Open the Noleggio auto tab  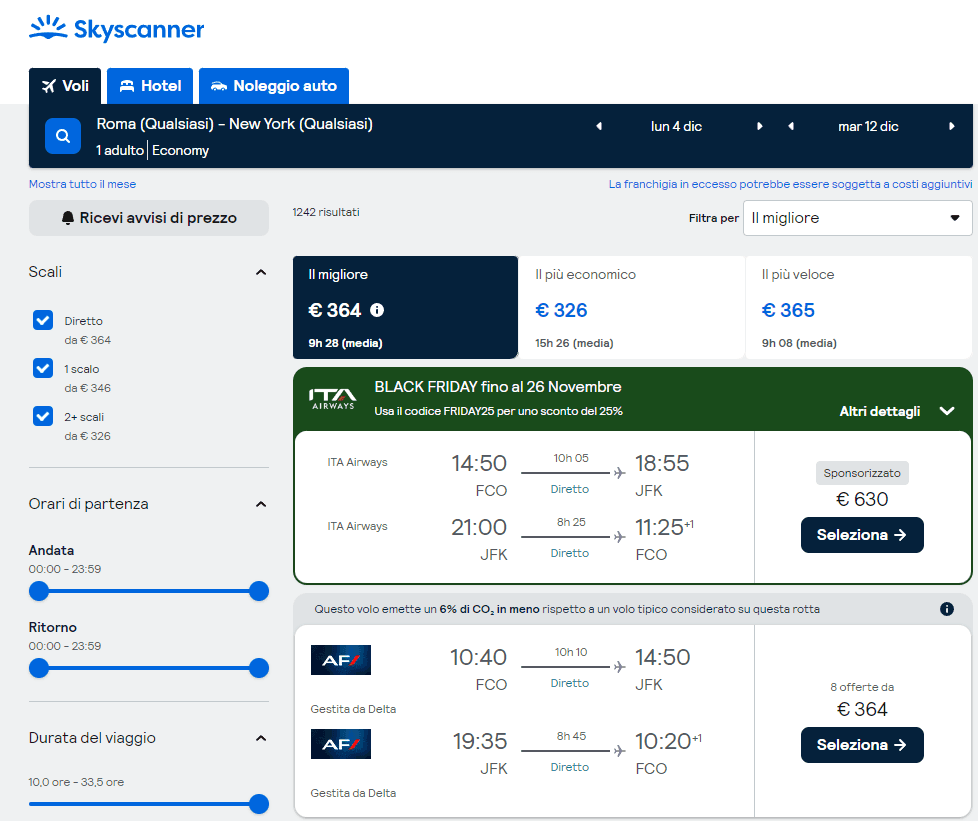point(274,86)
